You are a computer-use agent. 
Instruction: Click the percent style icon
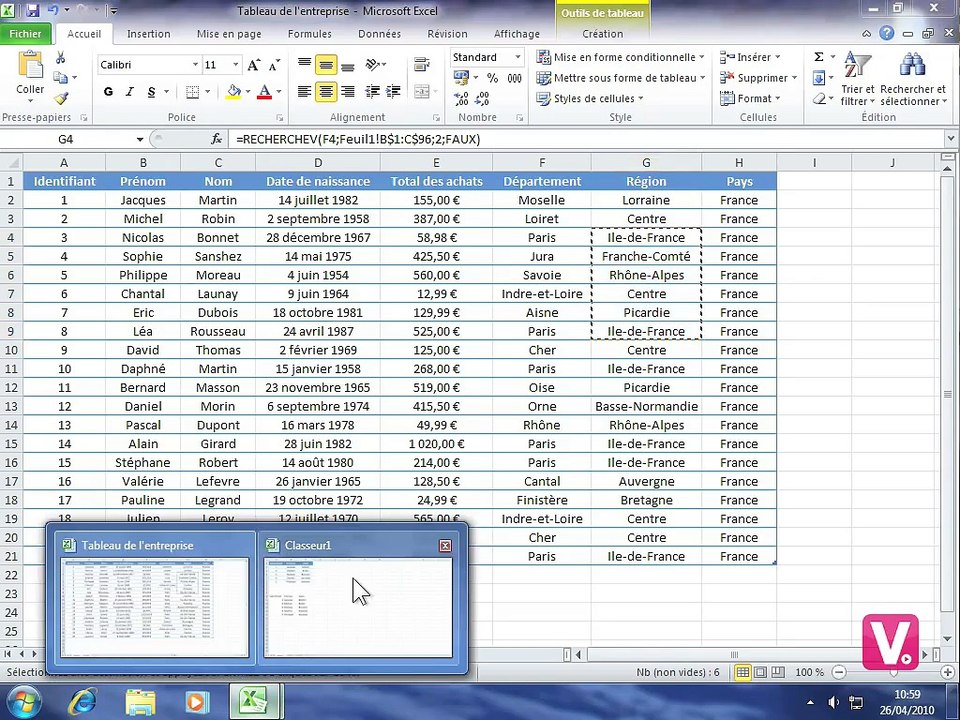(x=492, y=78)
